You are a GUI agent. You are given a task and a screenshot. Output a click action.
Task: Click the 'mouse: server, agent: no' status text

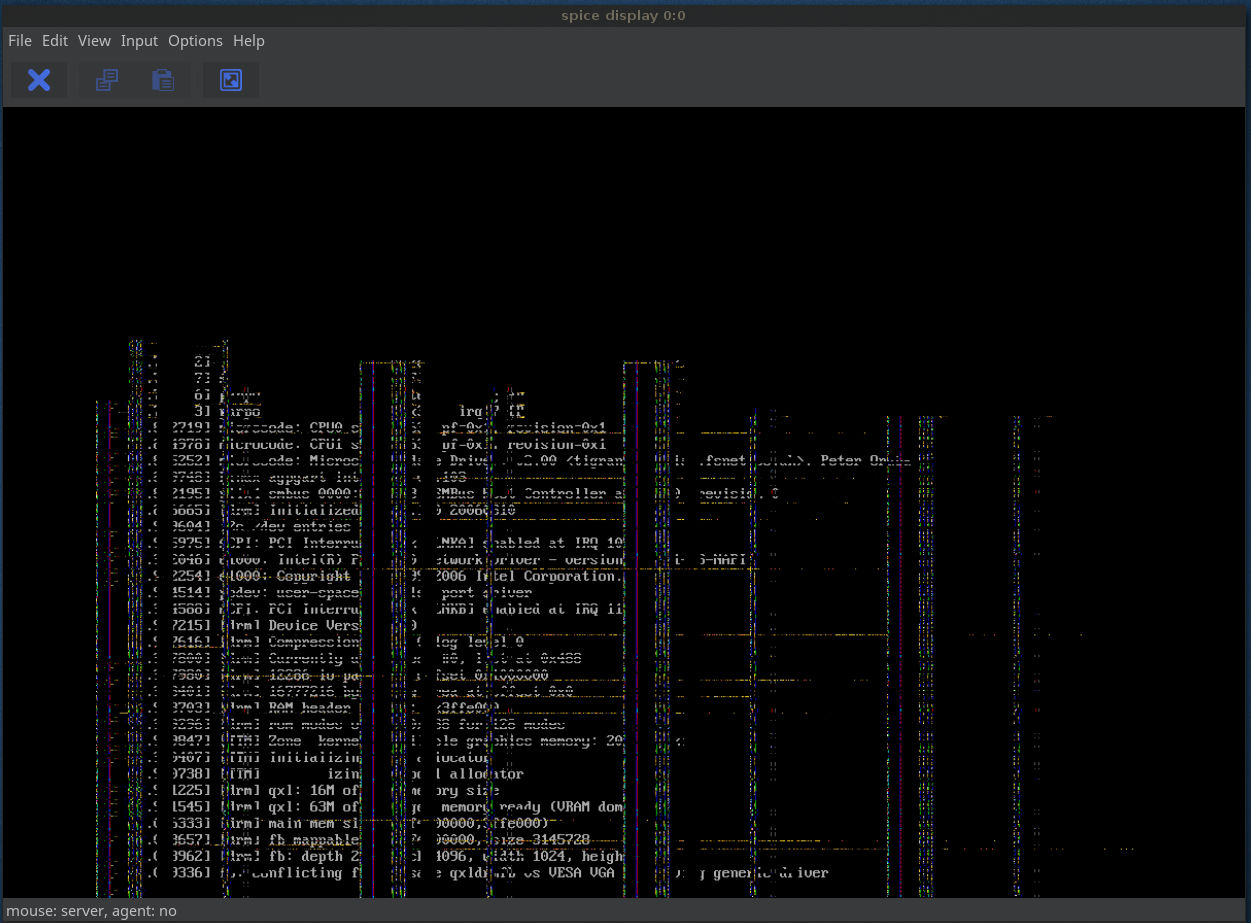tap(92, 910)
